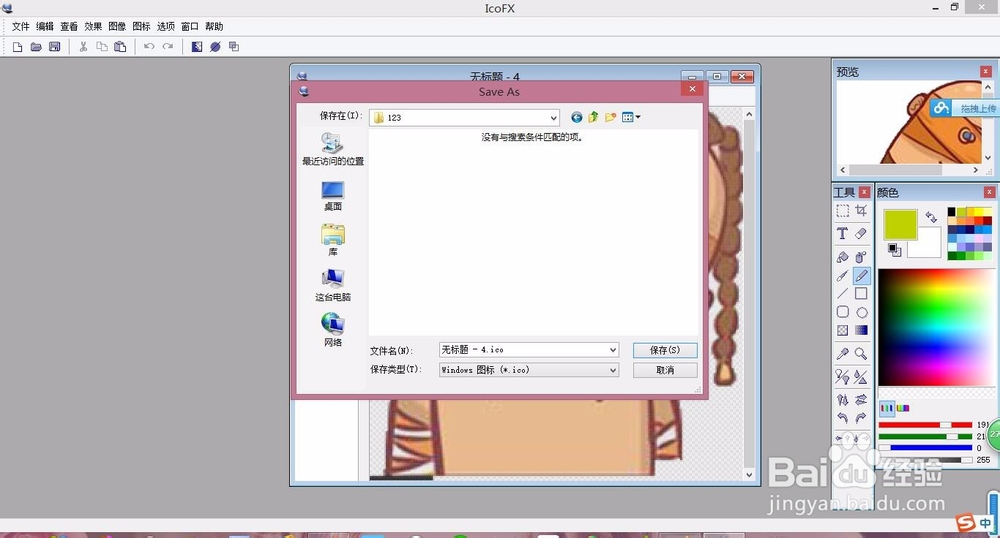Viewport: 1000px width, 538px height.
Task: Select the Line drawing tool
Action: coord(842,293)
